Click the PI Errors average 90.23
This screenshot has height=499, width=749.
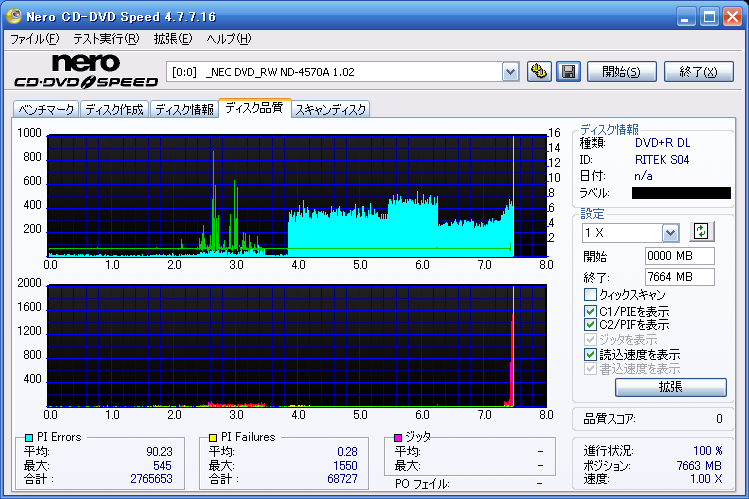[160, 452]
